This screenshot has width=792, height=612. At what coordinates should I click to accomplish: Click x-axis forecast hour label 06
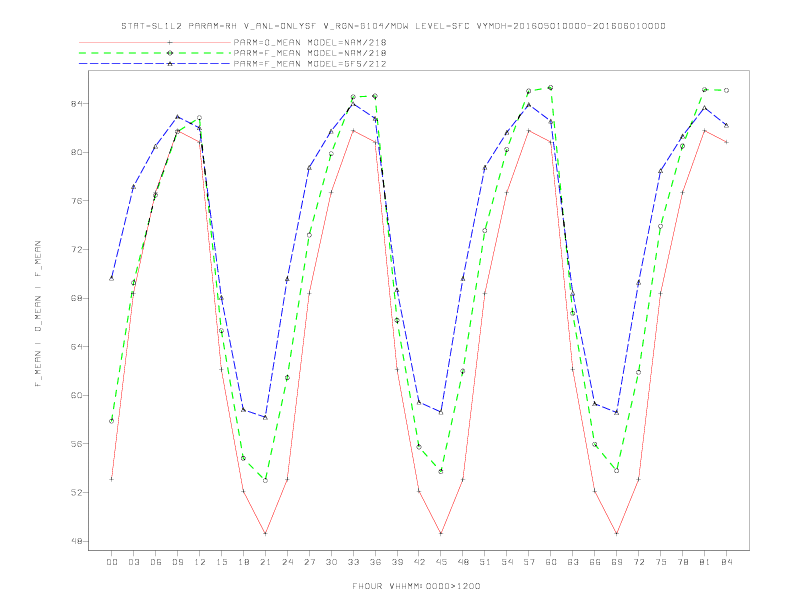pyautogui.click(x=156, y=562)
